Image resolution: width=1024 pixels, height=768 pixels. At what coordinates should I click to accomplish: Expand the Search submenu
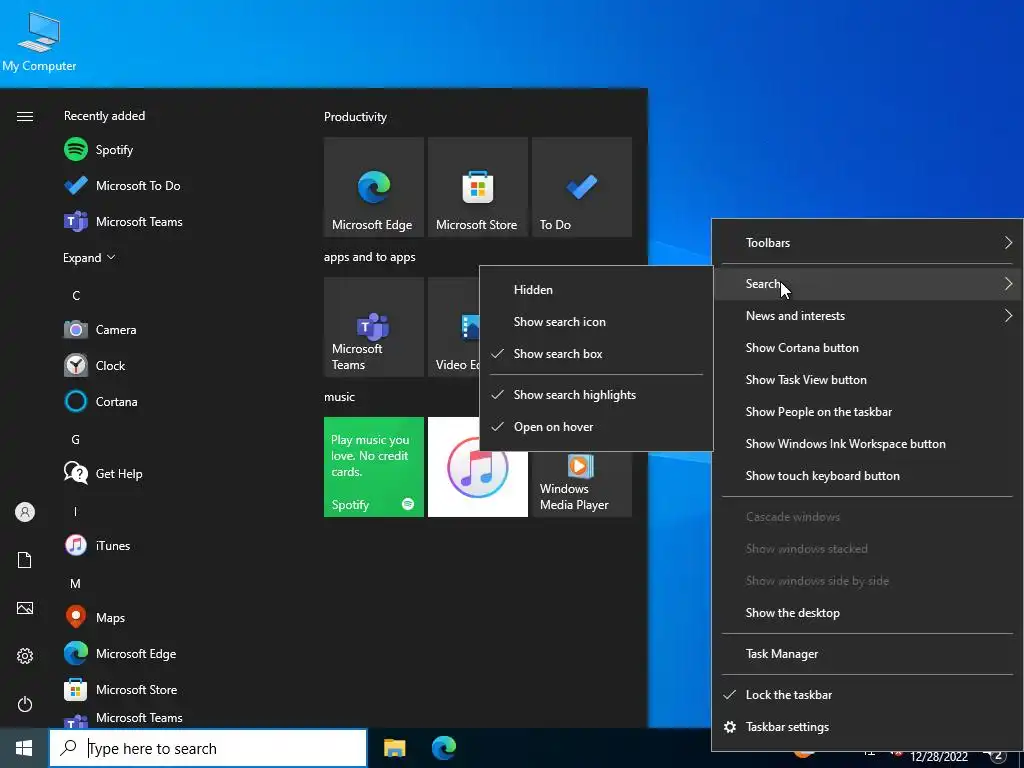tap(868, 283)
